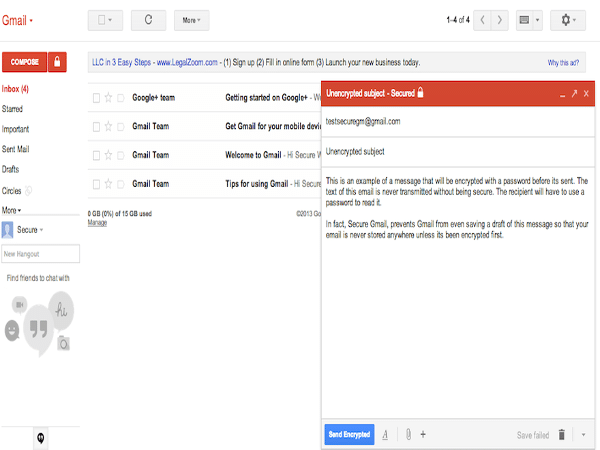Pop out the compose window

click(574, 93)
